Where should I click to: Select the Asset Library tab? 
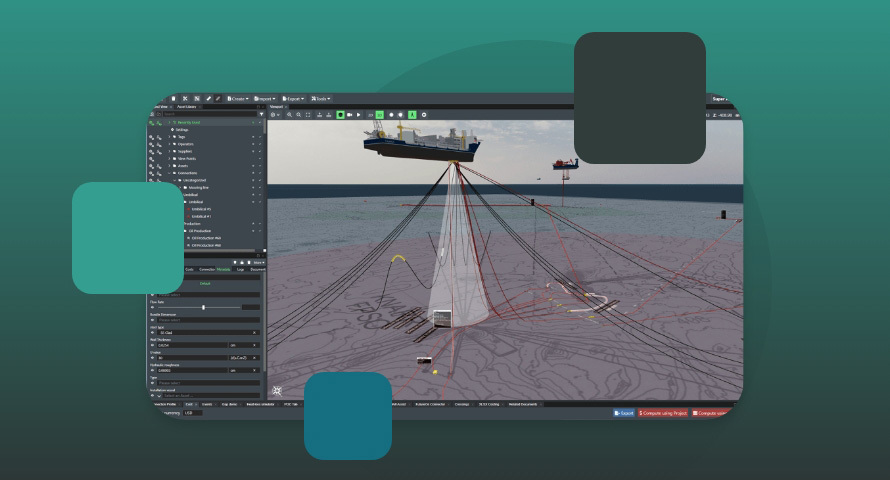[x=188, y=106]
